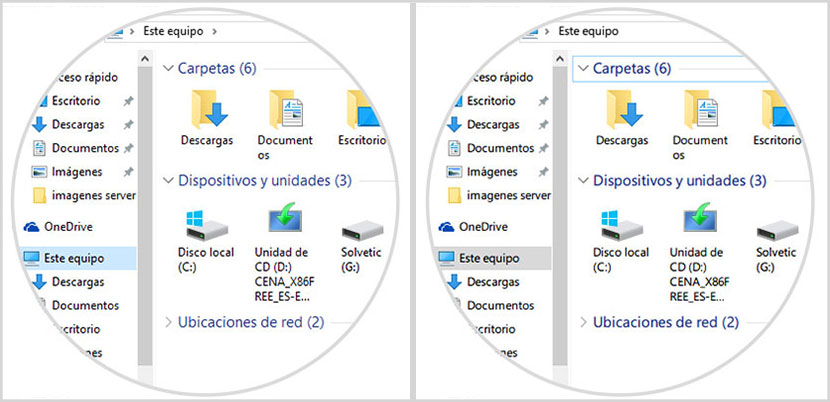Image resolution: width=830 pixels, height=402 pixels.
Task: Open Documentos folder icon in left window
Action: [285, 109]
